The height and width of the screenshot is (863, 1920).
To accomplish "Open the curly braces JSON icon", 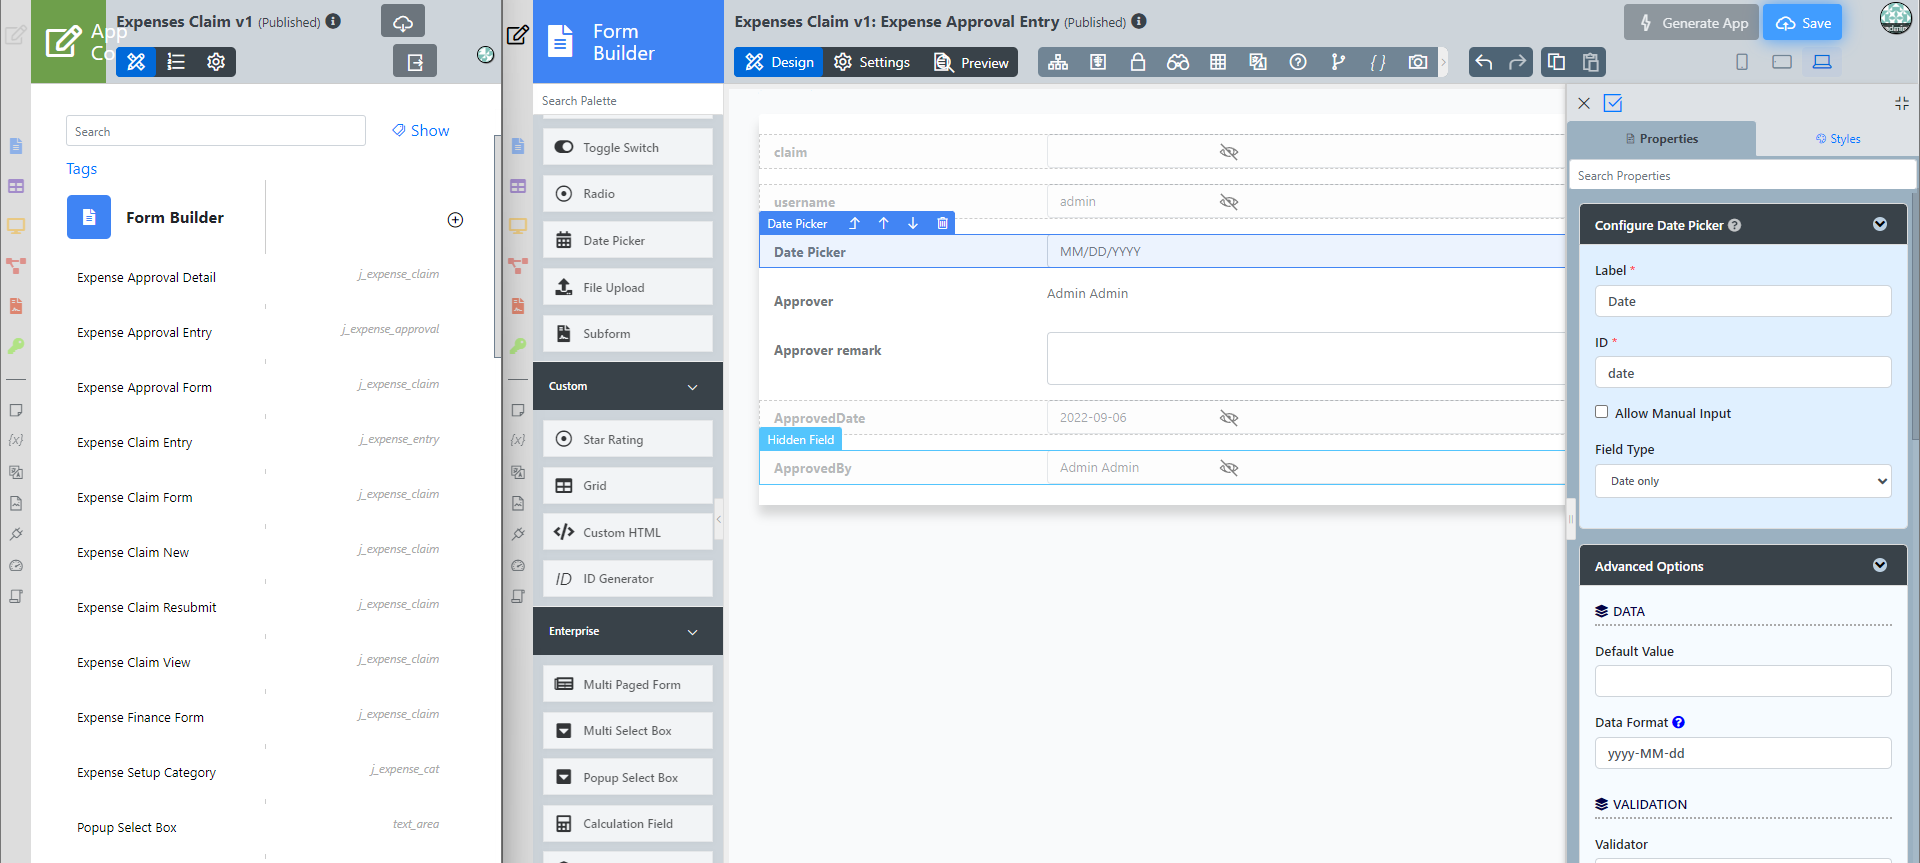I will pos(1378,62).
